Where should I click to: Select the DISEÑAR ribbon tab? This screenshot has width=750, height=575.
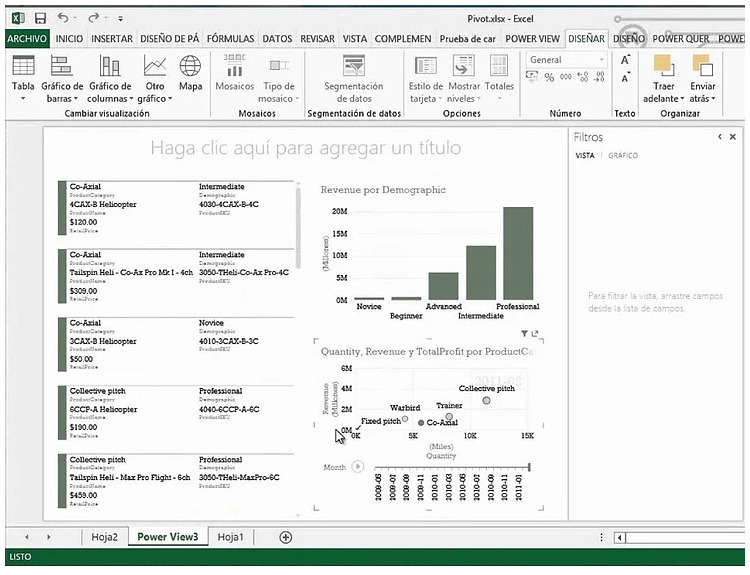point(586,39)
